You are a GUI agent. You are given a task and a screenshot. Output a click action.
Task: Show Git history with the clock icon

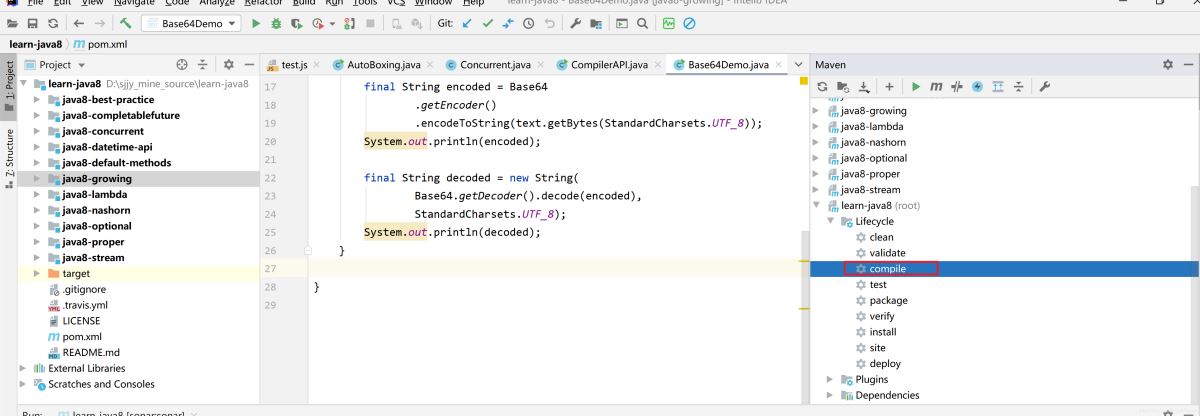click(528, 23)
